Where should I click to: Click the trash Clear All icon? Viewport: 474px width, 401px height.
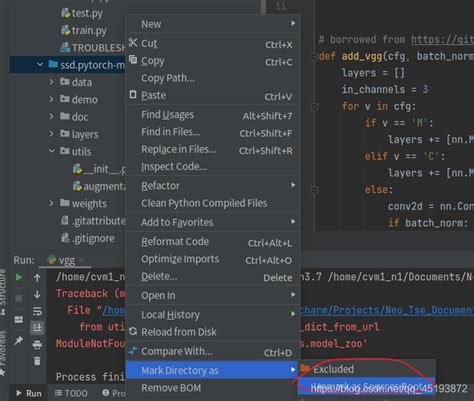point(37,361)
